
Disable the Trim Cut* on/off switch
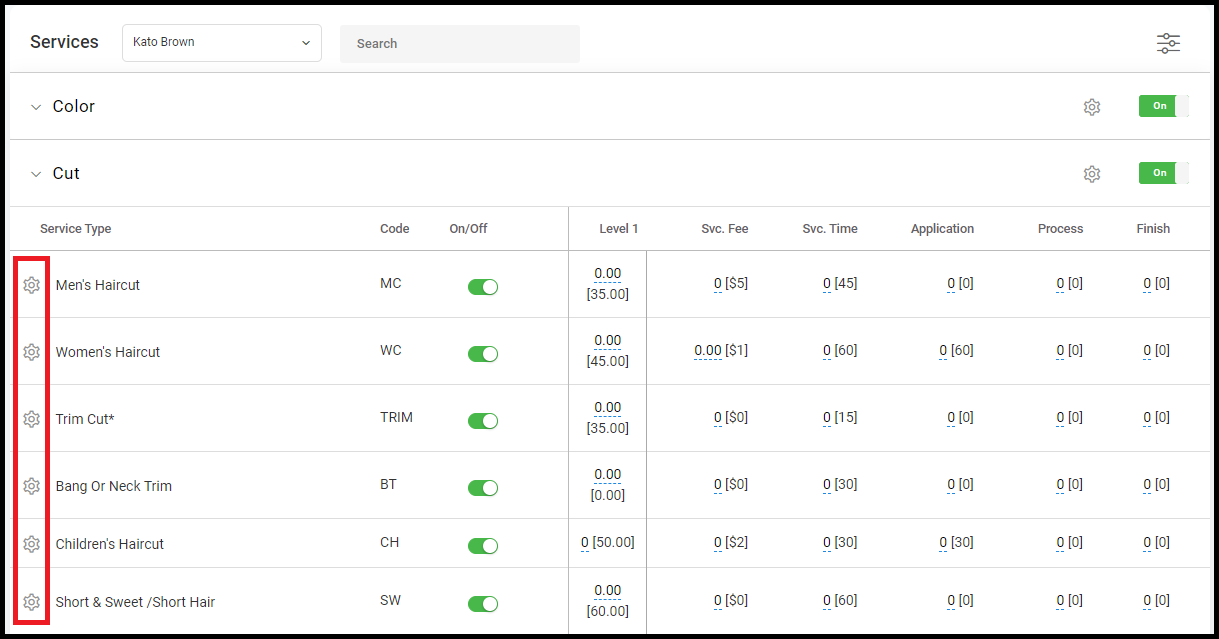(x=483, y=421)
